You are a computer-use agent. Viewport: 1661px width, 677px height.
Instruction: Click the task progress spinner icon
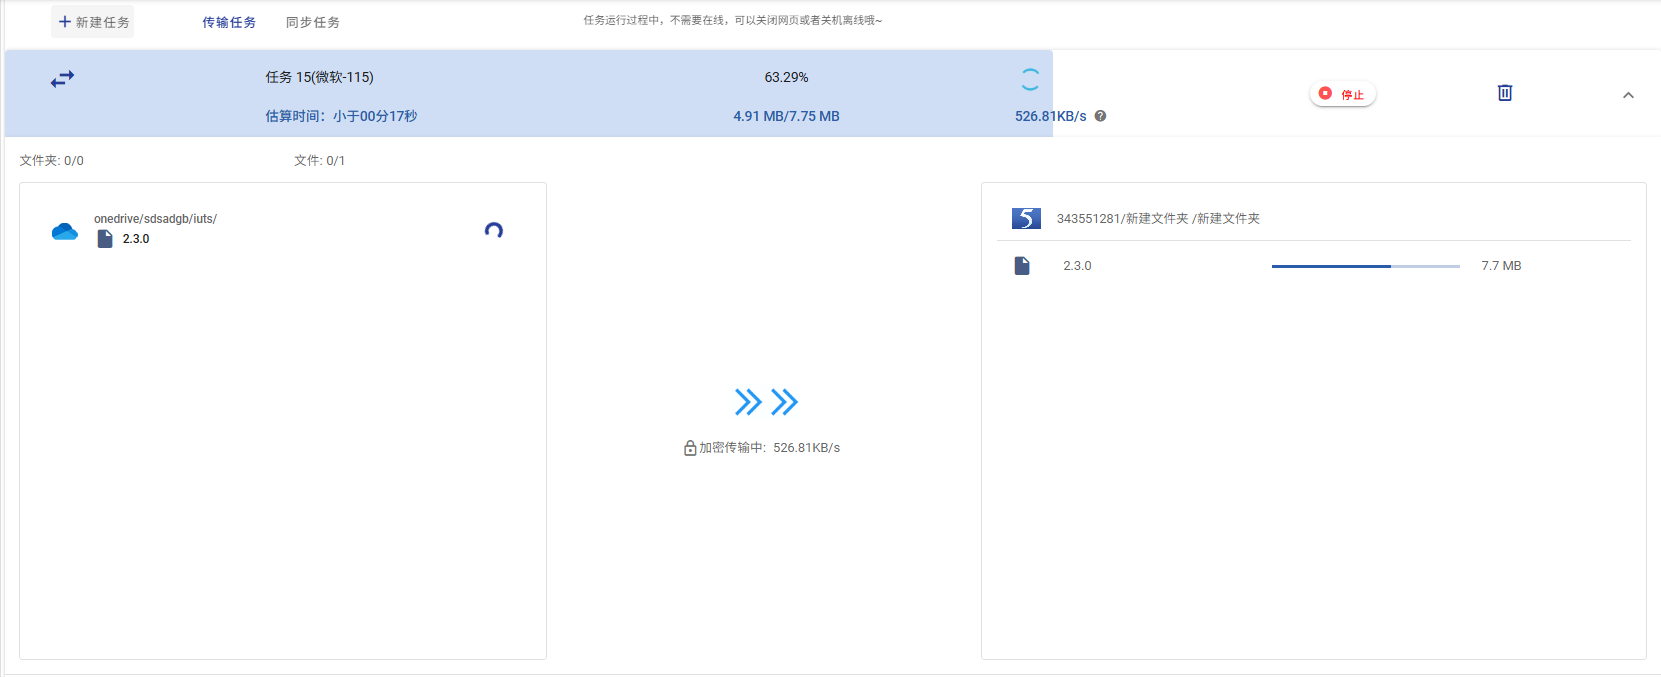(x=1030, y=79)
